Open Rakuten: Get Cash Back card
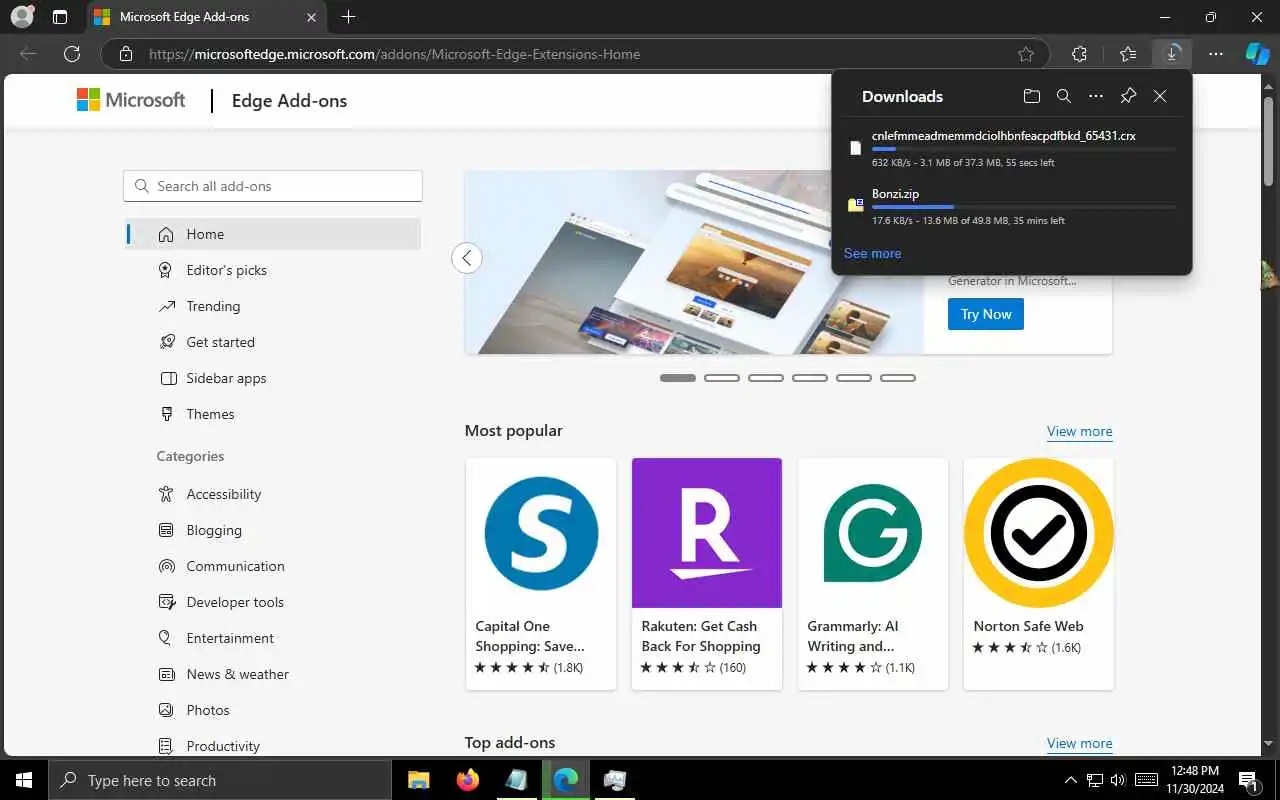 (707, 574)
